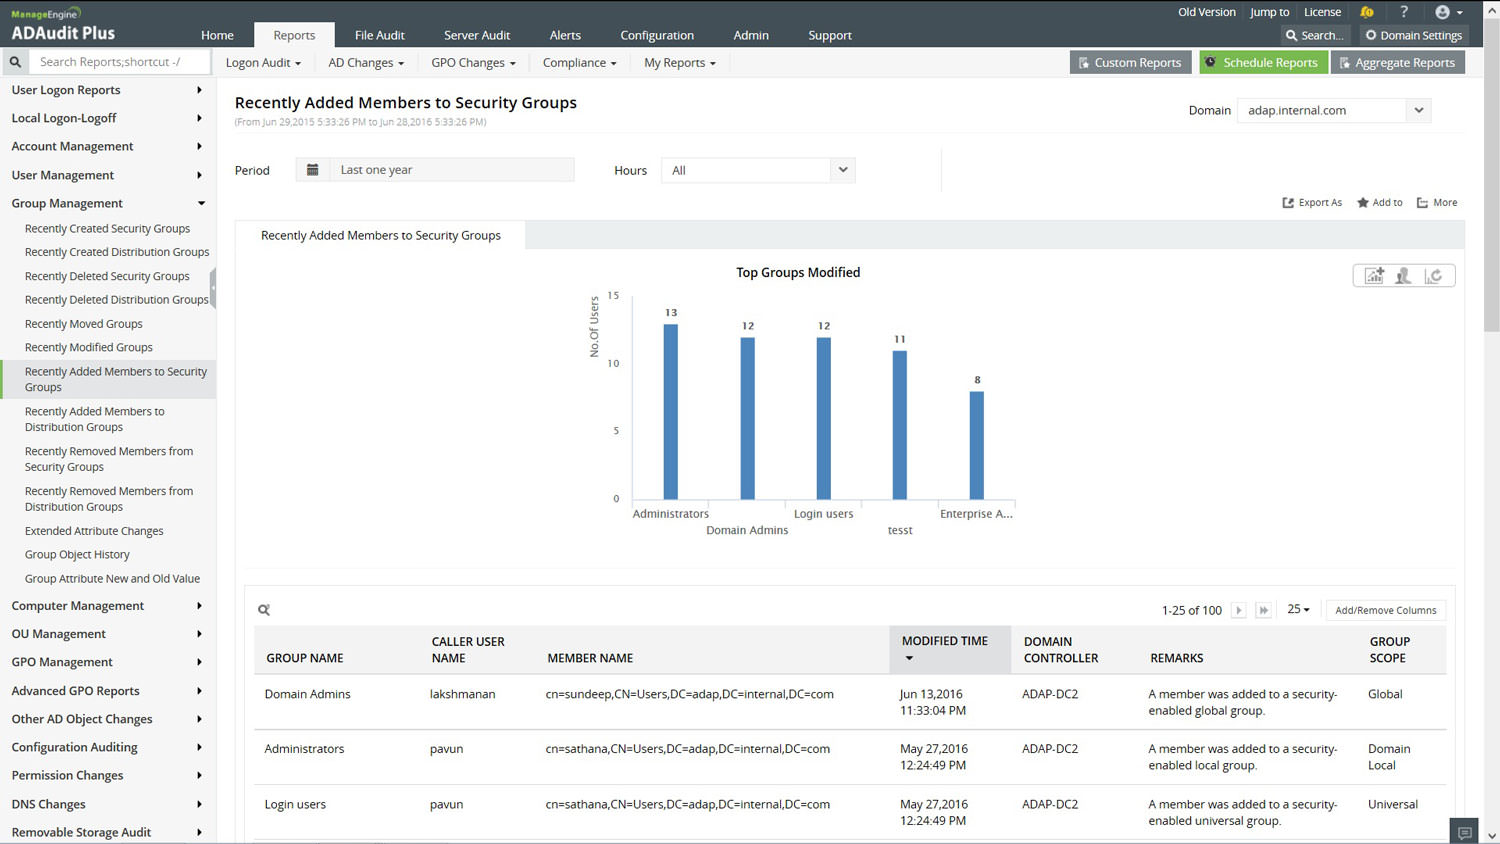Expand the rows-per-page 25 dropdown
1500x844 pixels.
pos(1298,610)
